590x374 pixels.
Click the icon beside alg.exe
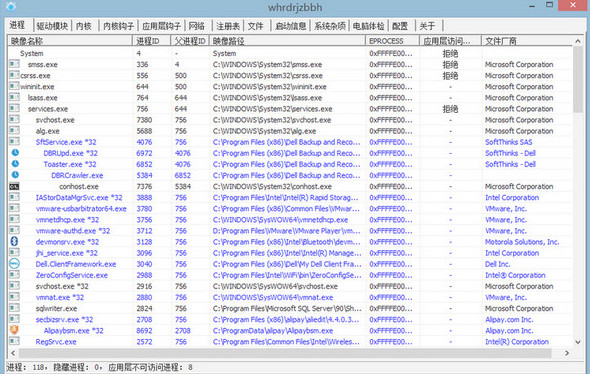[x=14, y=131]
